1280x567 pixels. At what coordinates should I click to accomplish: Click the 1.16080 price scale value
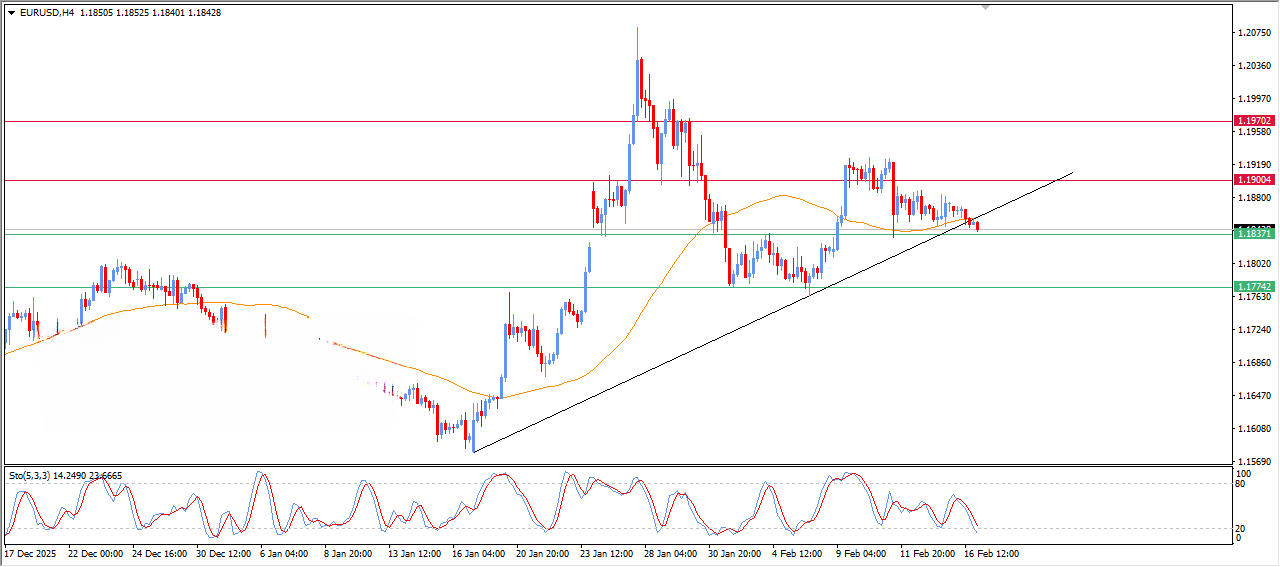tap(1254, 429)
